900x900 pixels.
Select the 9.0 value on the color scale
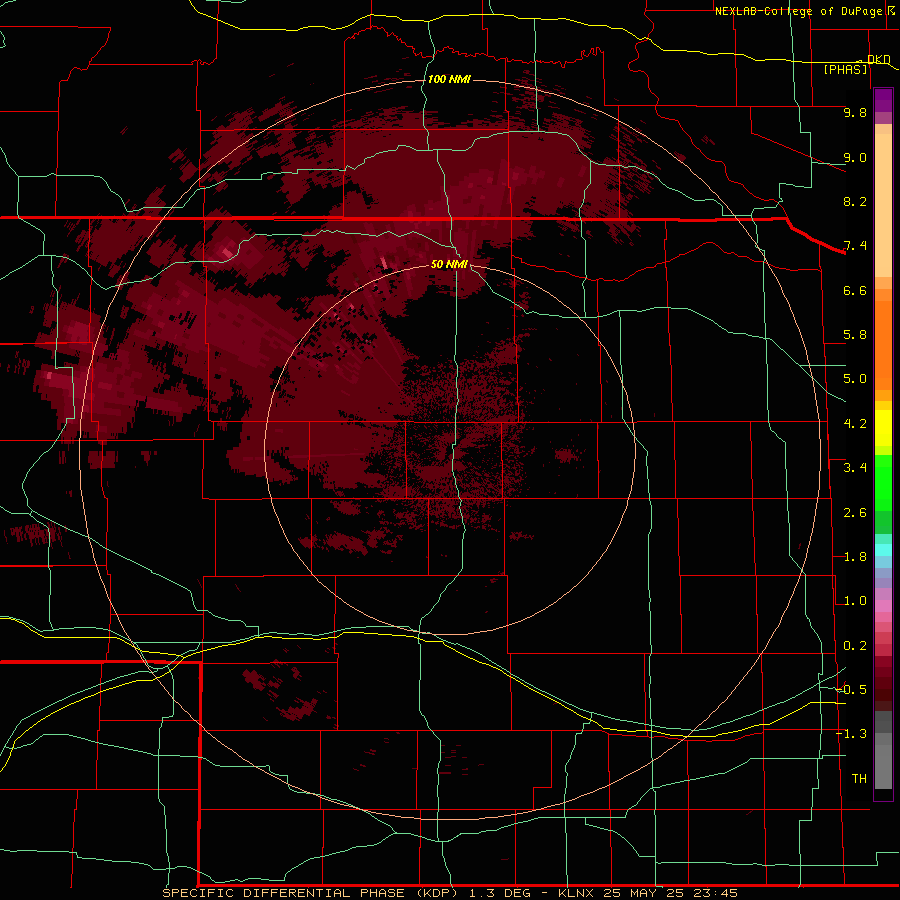pos(855,157)
